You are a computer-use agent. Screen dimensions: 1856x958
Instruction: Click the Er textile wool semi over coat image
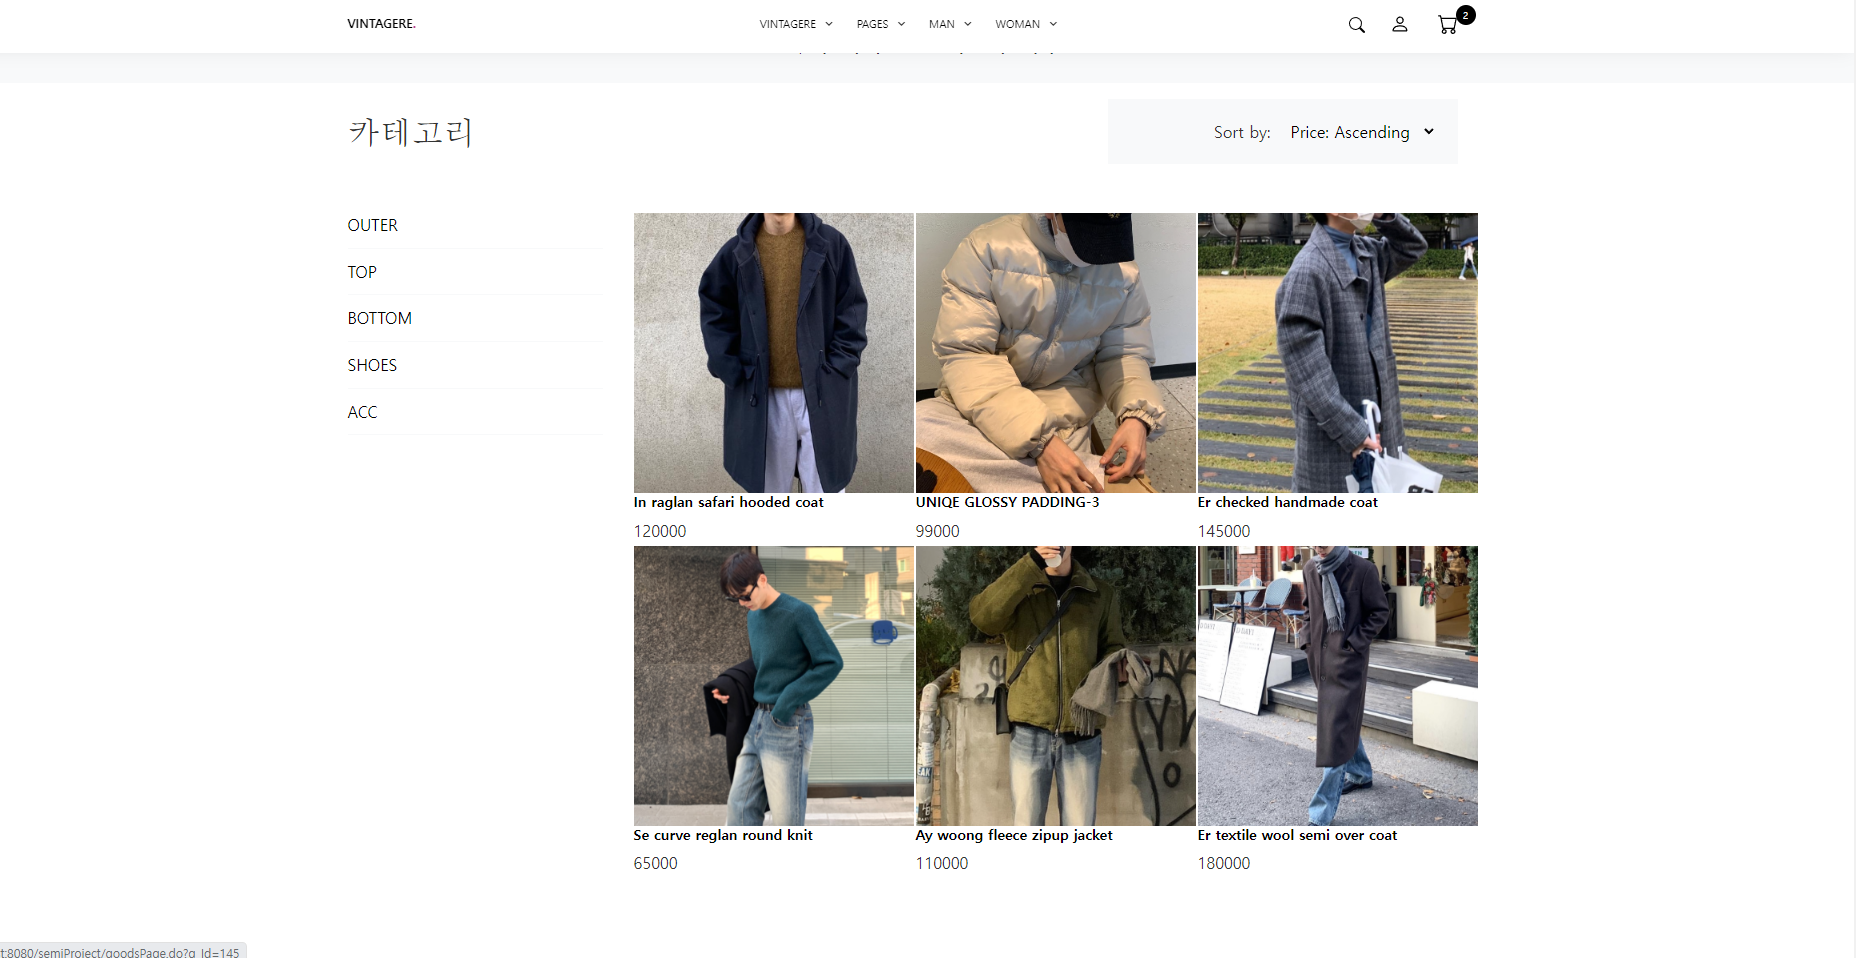(1337, 685)
